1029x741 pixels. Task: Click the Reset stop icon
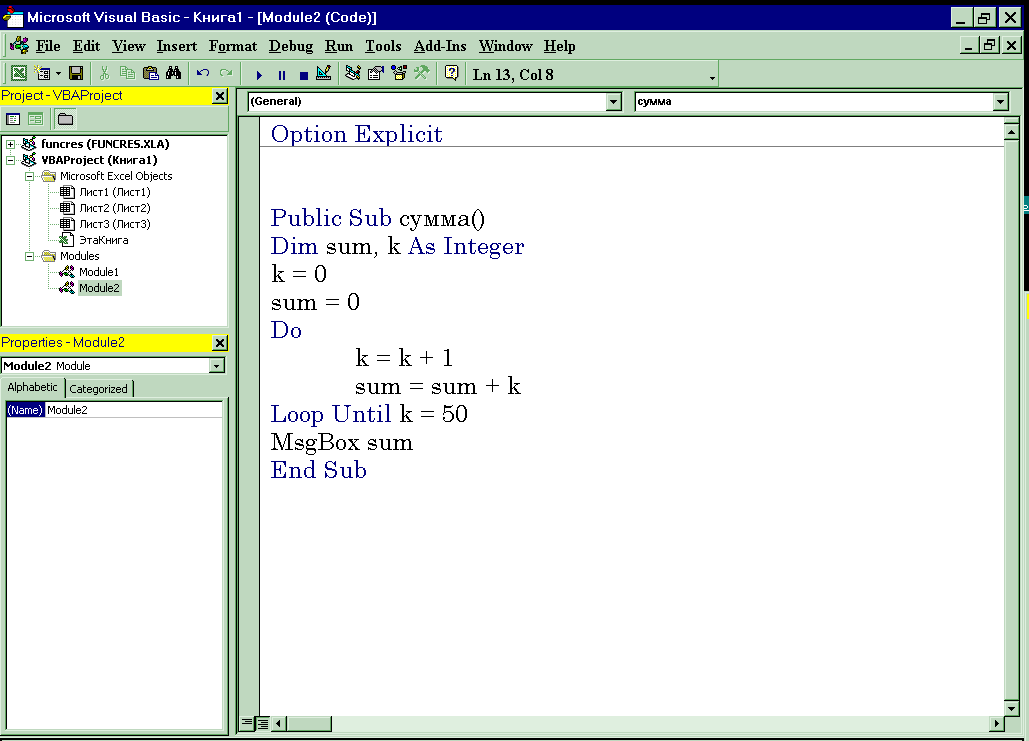click(x=304, y=75)
